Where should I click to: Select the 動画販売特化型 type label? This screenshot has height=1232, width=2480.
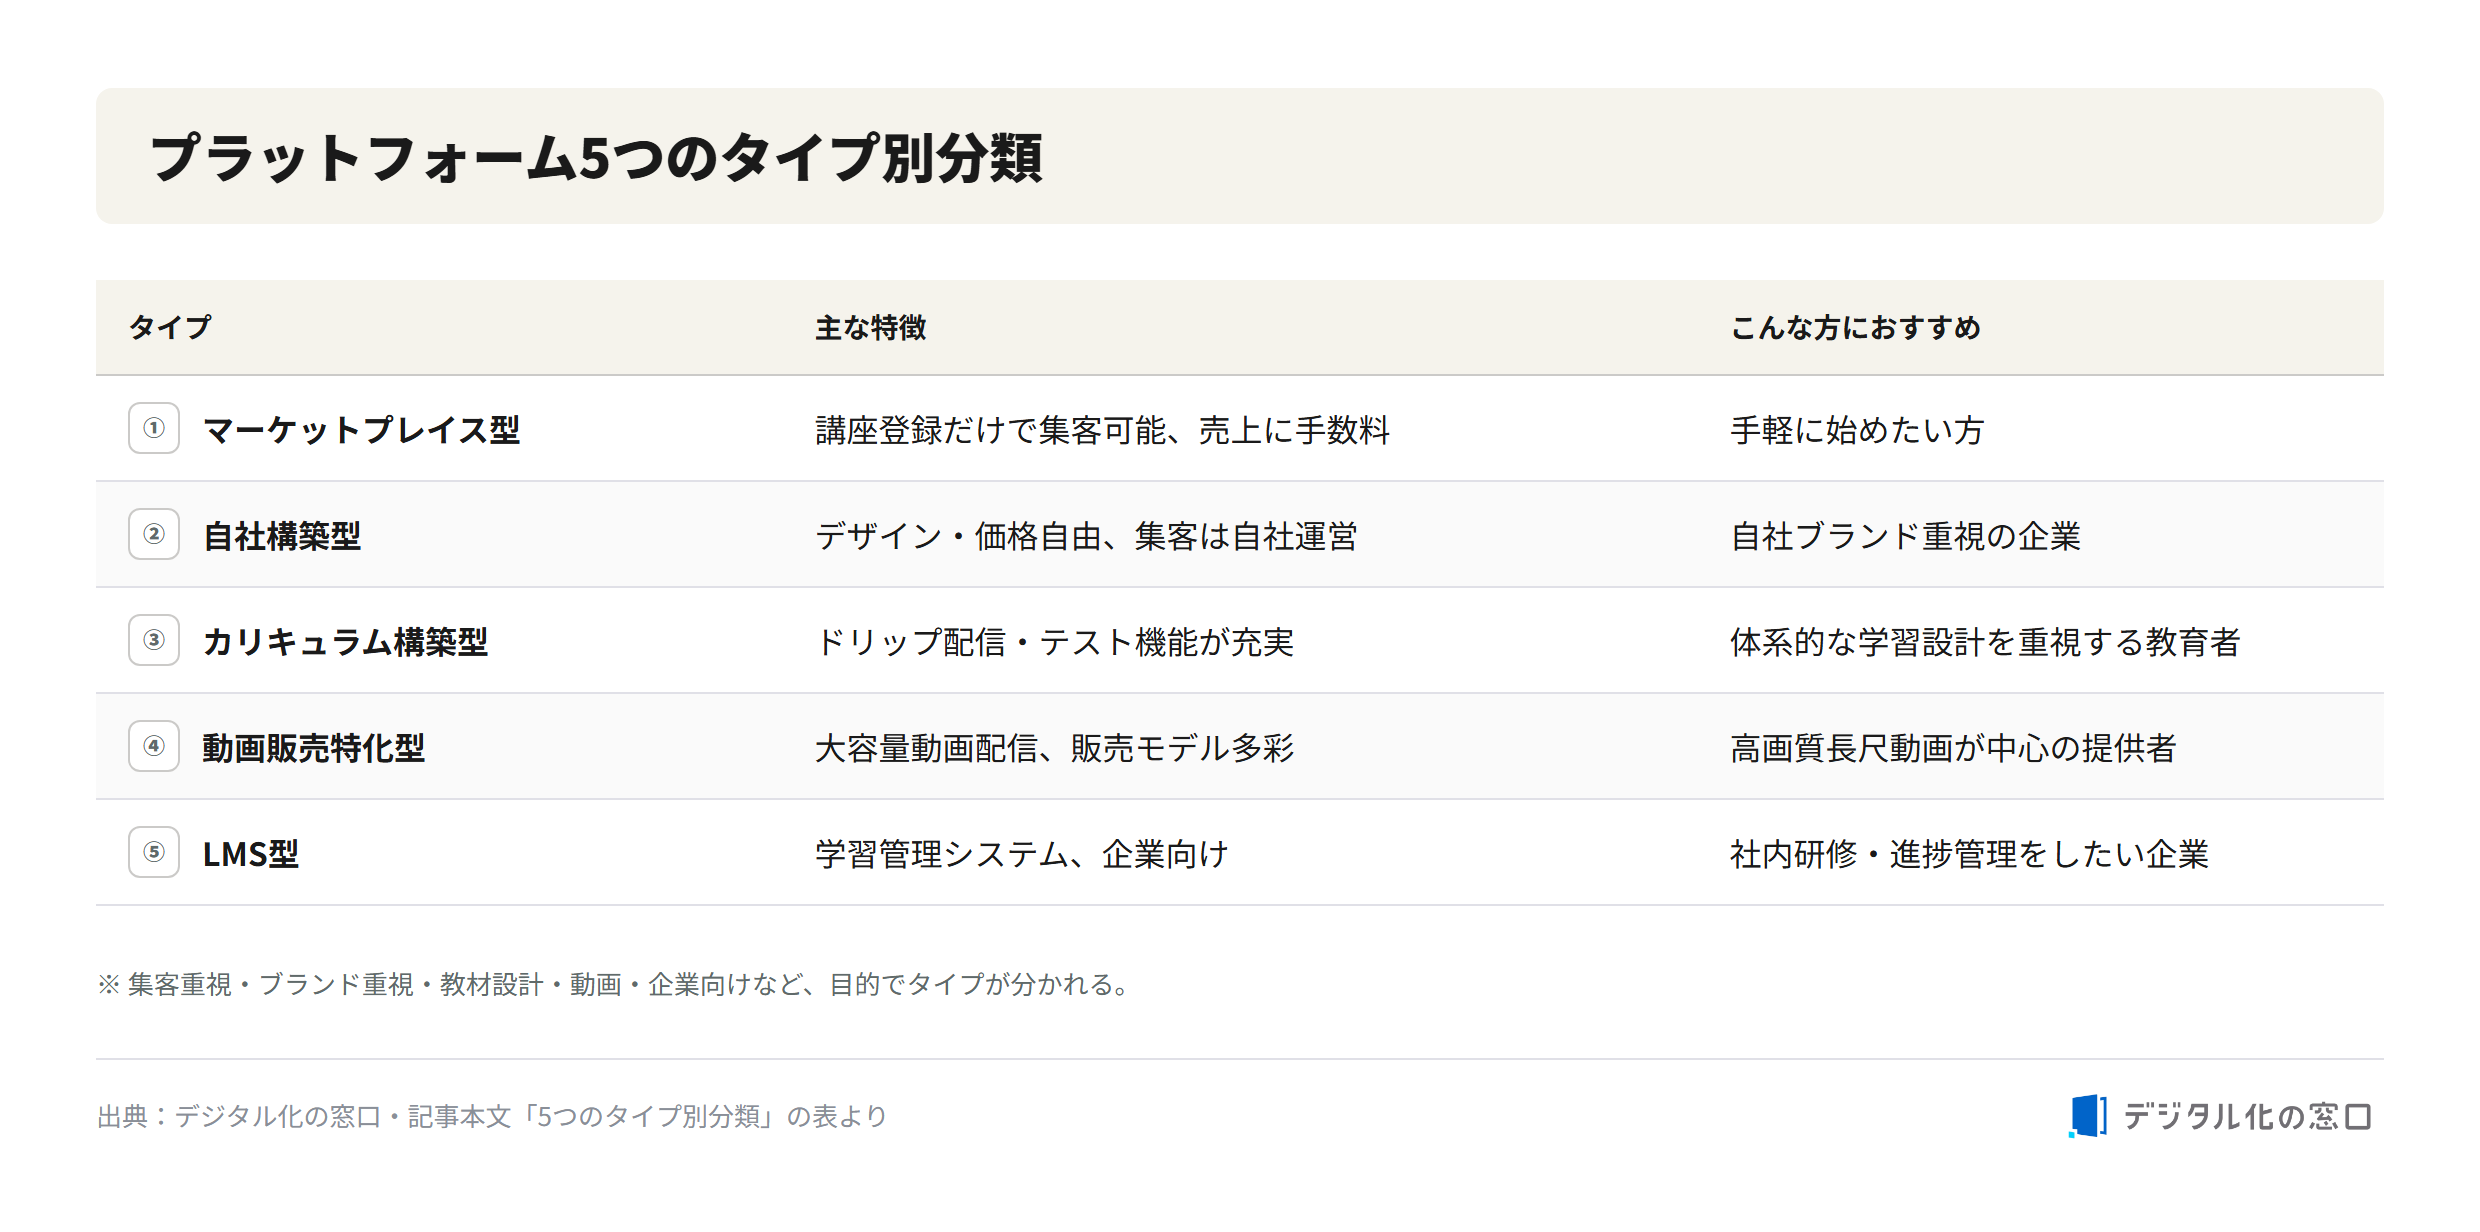314,748
